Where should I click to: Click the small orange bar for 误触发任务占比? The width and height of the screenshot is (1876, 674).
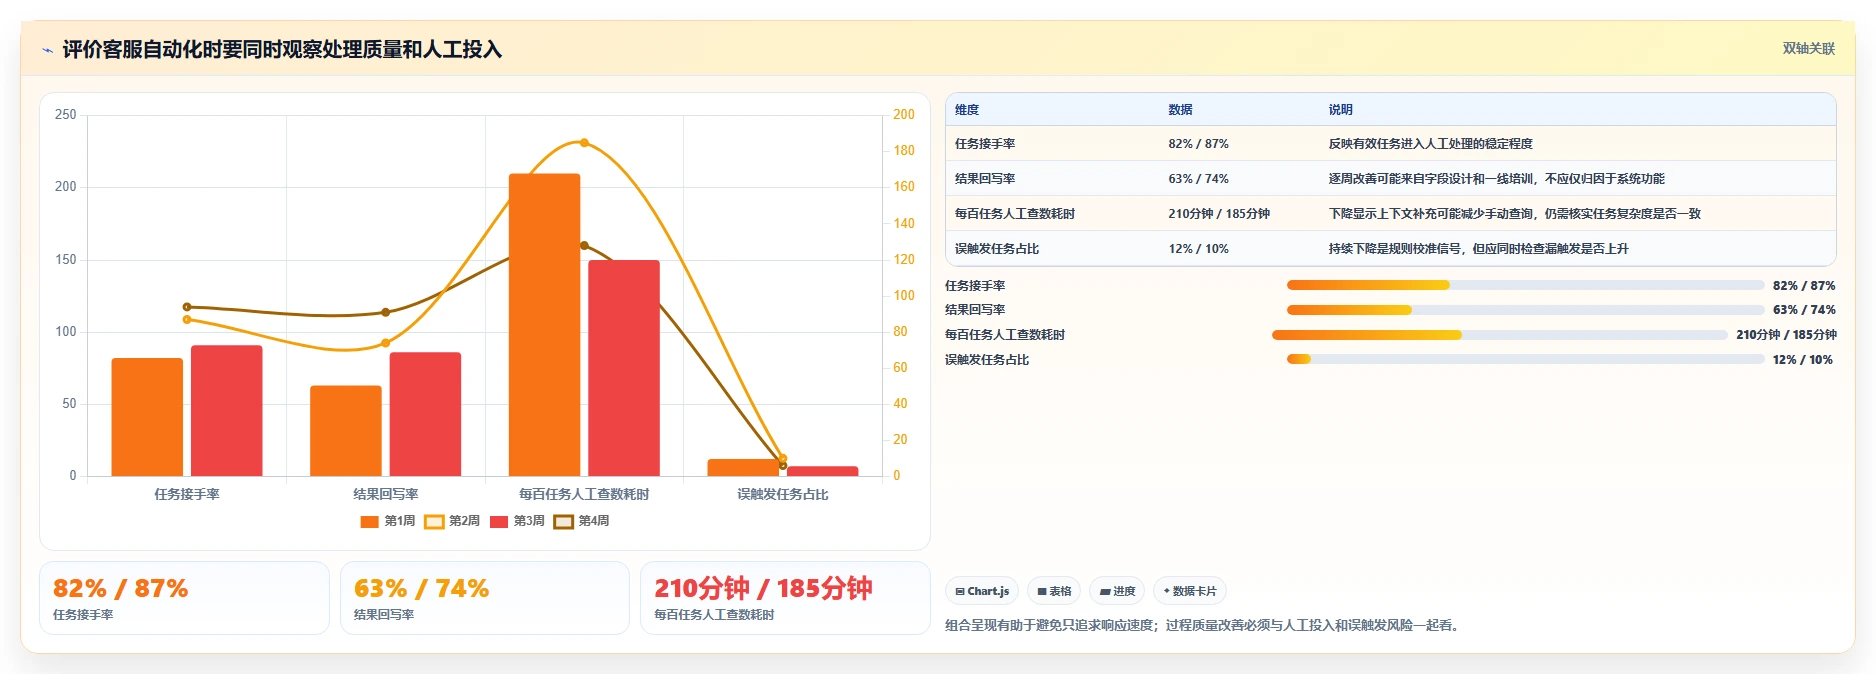[x=743, y=468]
